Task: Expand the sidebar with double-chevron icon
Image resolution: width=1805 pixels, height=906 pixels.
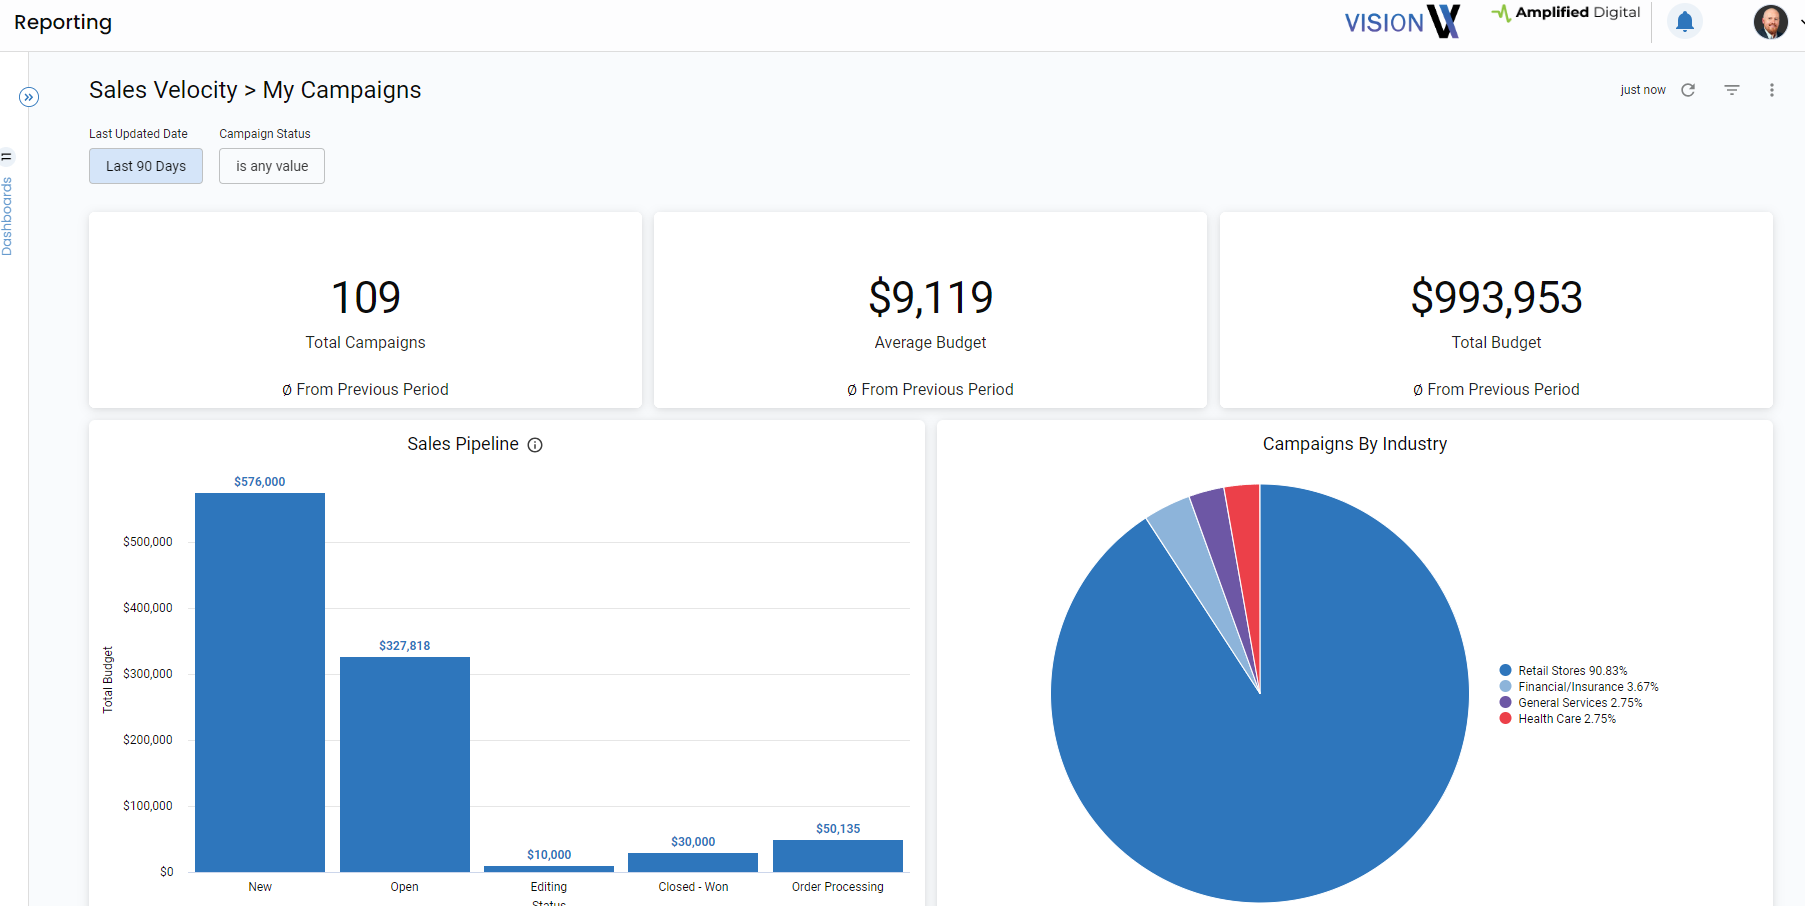Action: [x=29, y=97]
